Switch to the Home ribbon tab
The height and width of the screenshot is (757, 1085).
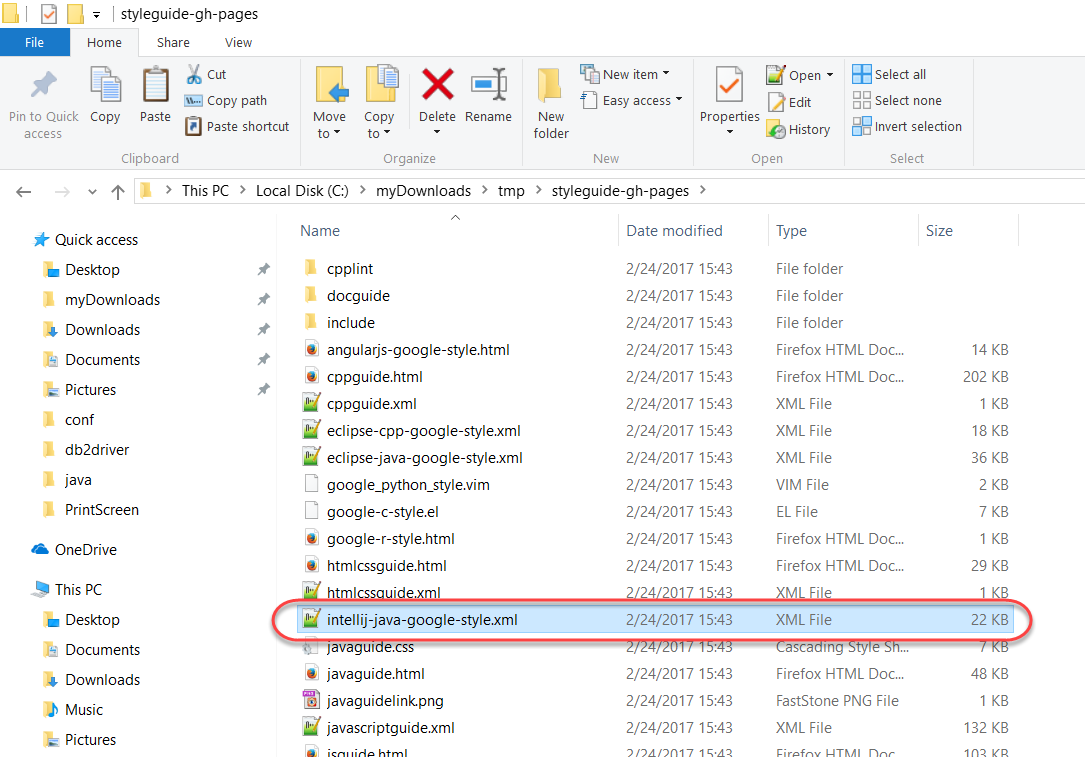pyautogui.click(x=104, y=42)
